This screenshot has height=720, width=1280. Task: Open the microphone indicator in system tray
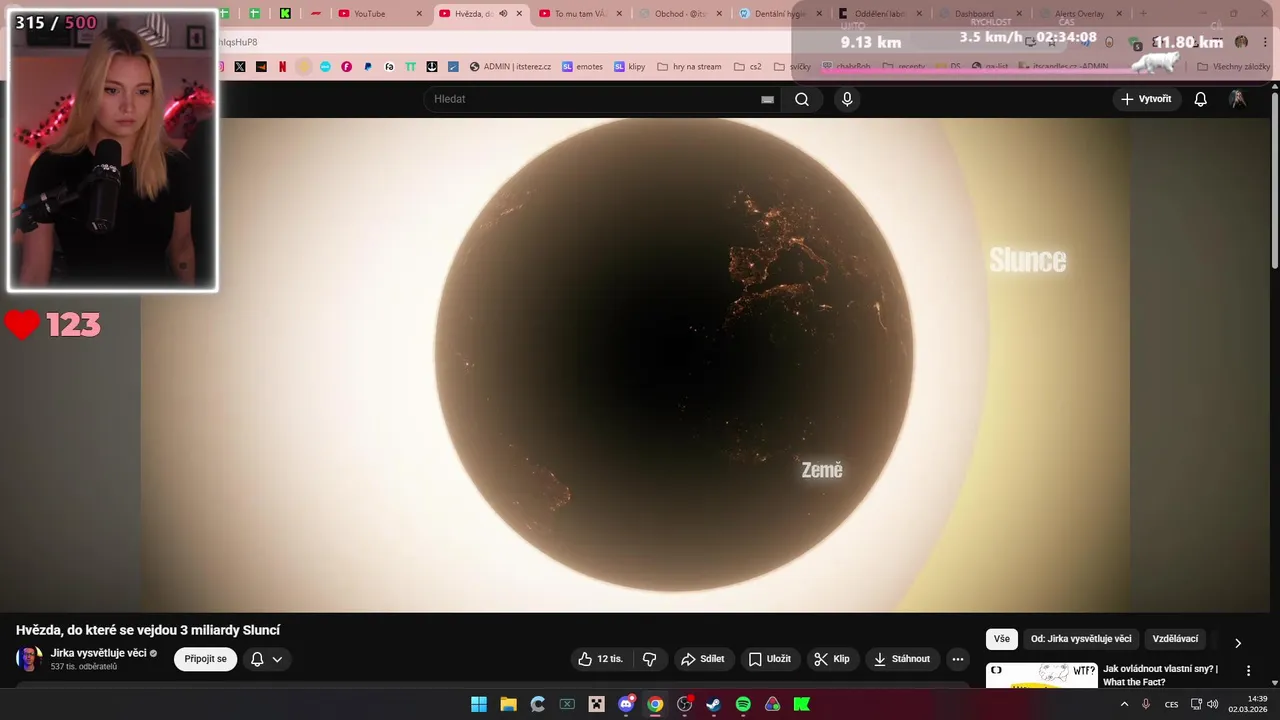1145,704
